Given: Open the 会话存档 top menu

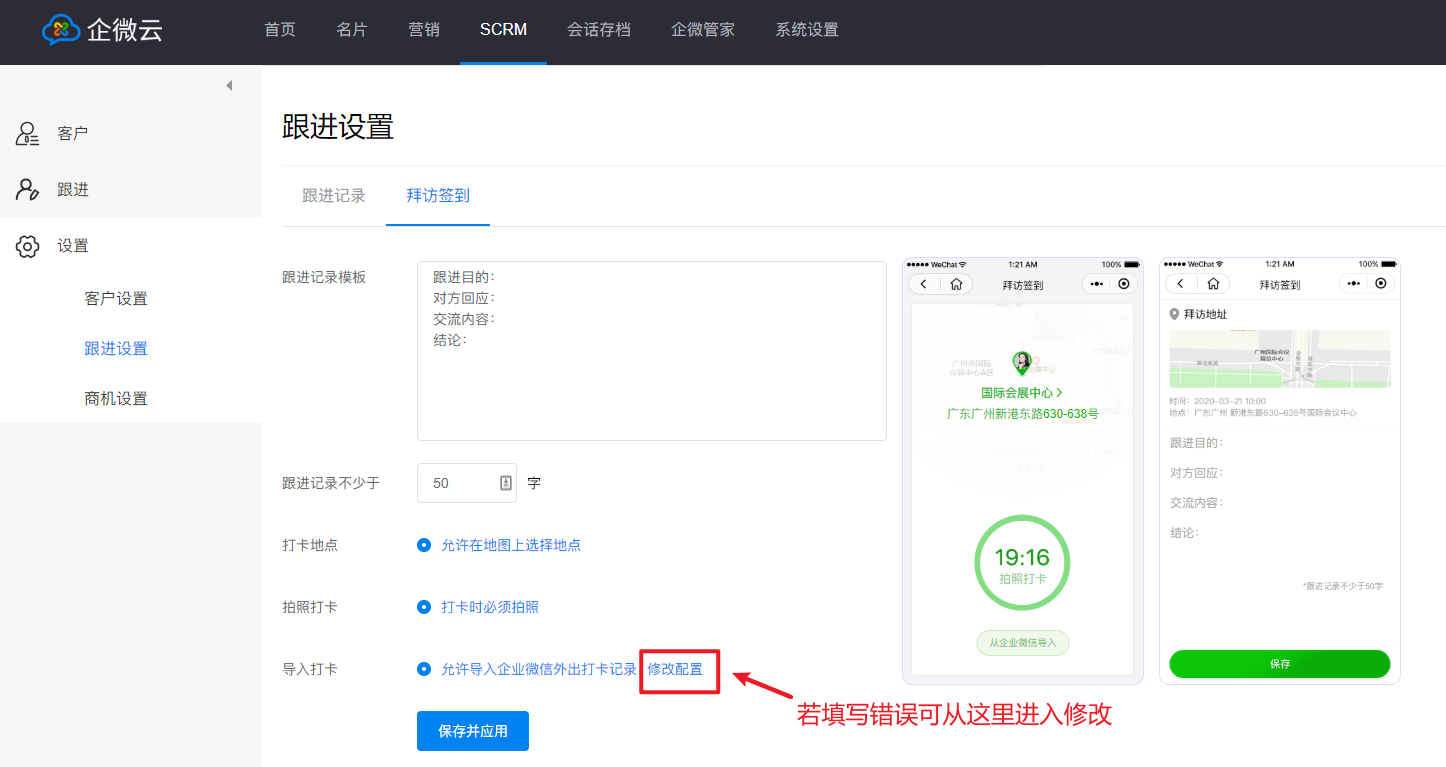Looking at the screenshot, I should pyautogui.click(x=599, y=30).
